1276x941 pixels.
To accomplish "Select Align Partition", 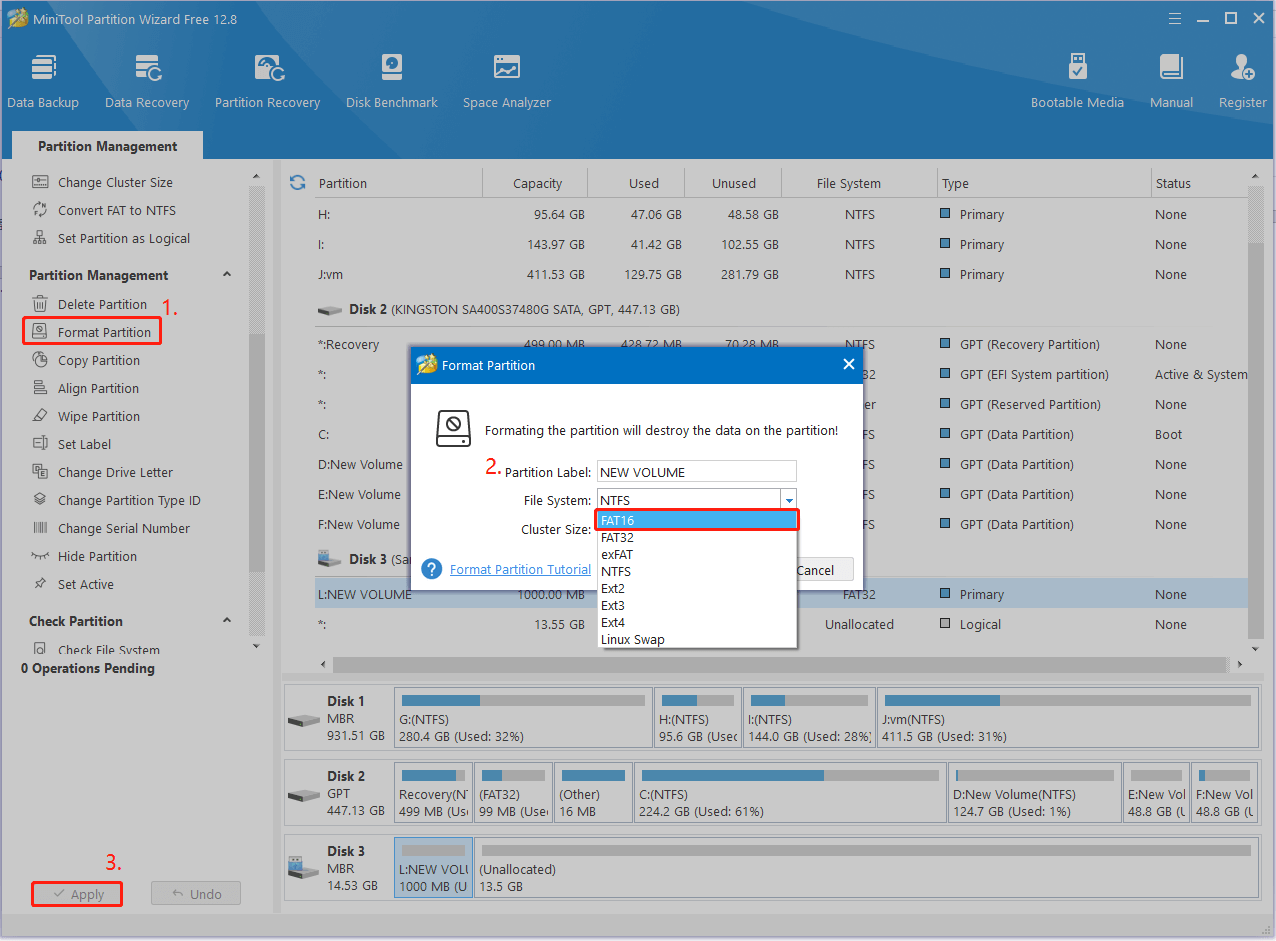I will [x=98, y=388].
